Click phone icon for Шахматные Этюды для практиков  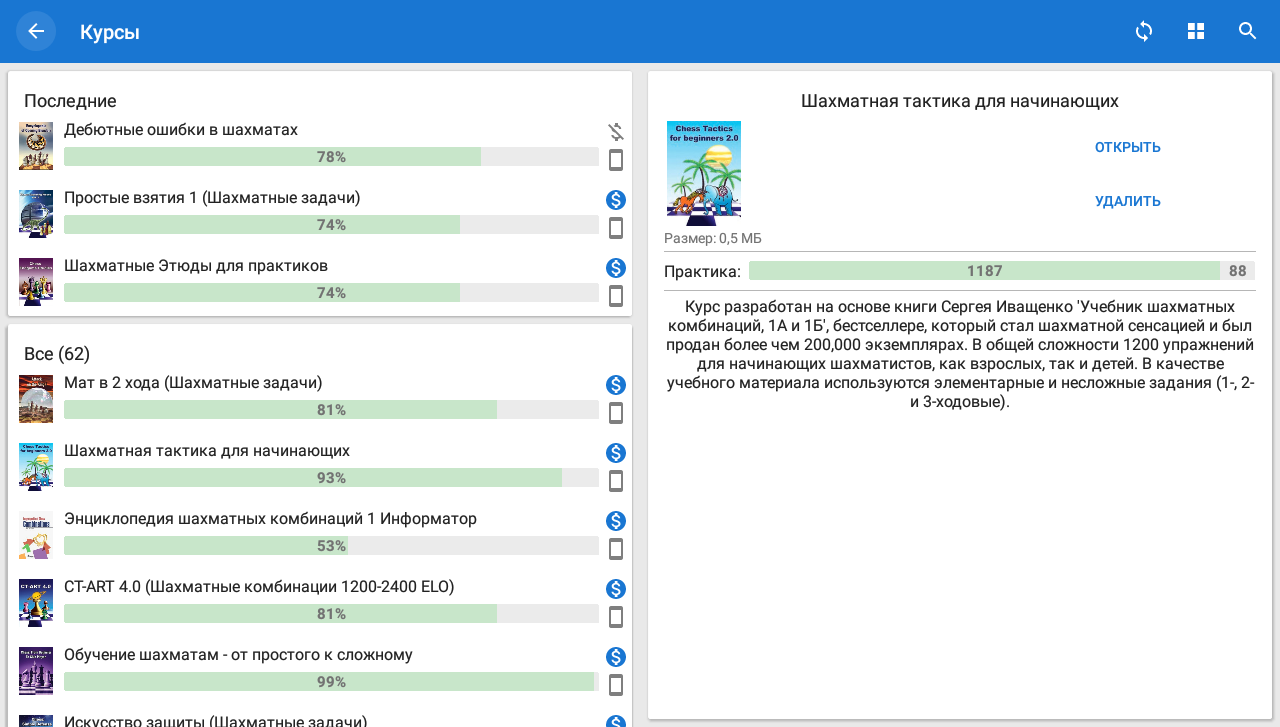tap(616, 296)
